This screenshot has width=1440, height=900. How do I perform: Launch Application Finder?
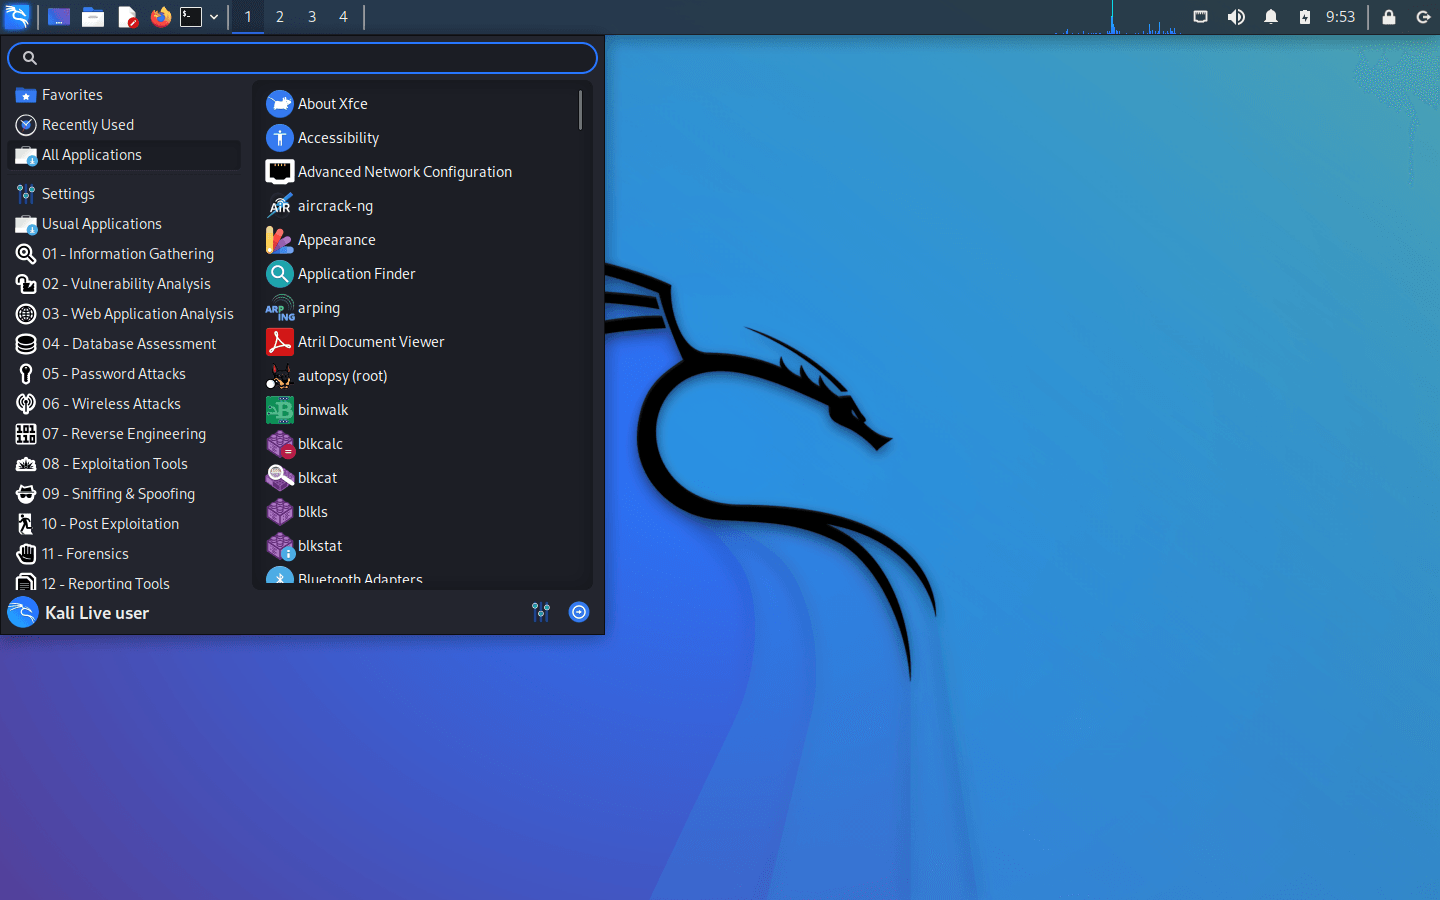pos(418,274)
